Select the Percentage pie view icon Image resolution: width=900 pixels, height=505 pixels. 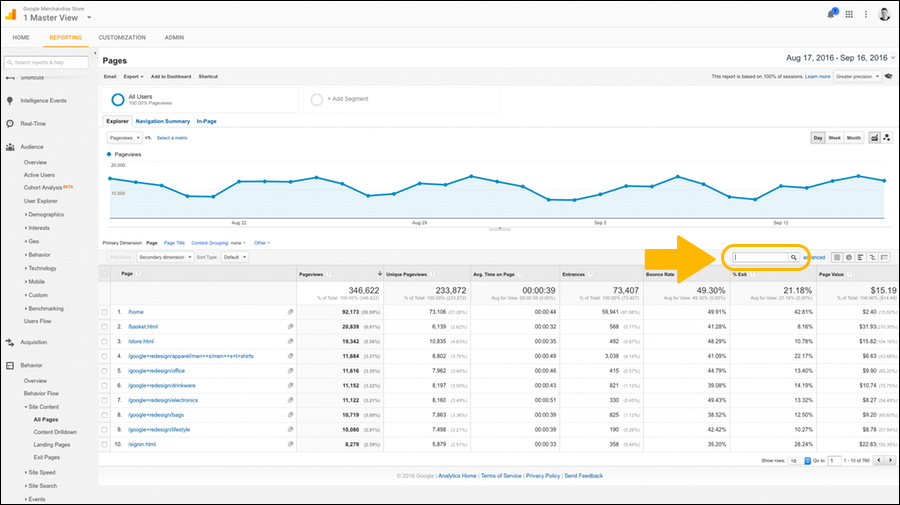[x=849, y=258]
